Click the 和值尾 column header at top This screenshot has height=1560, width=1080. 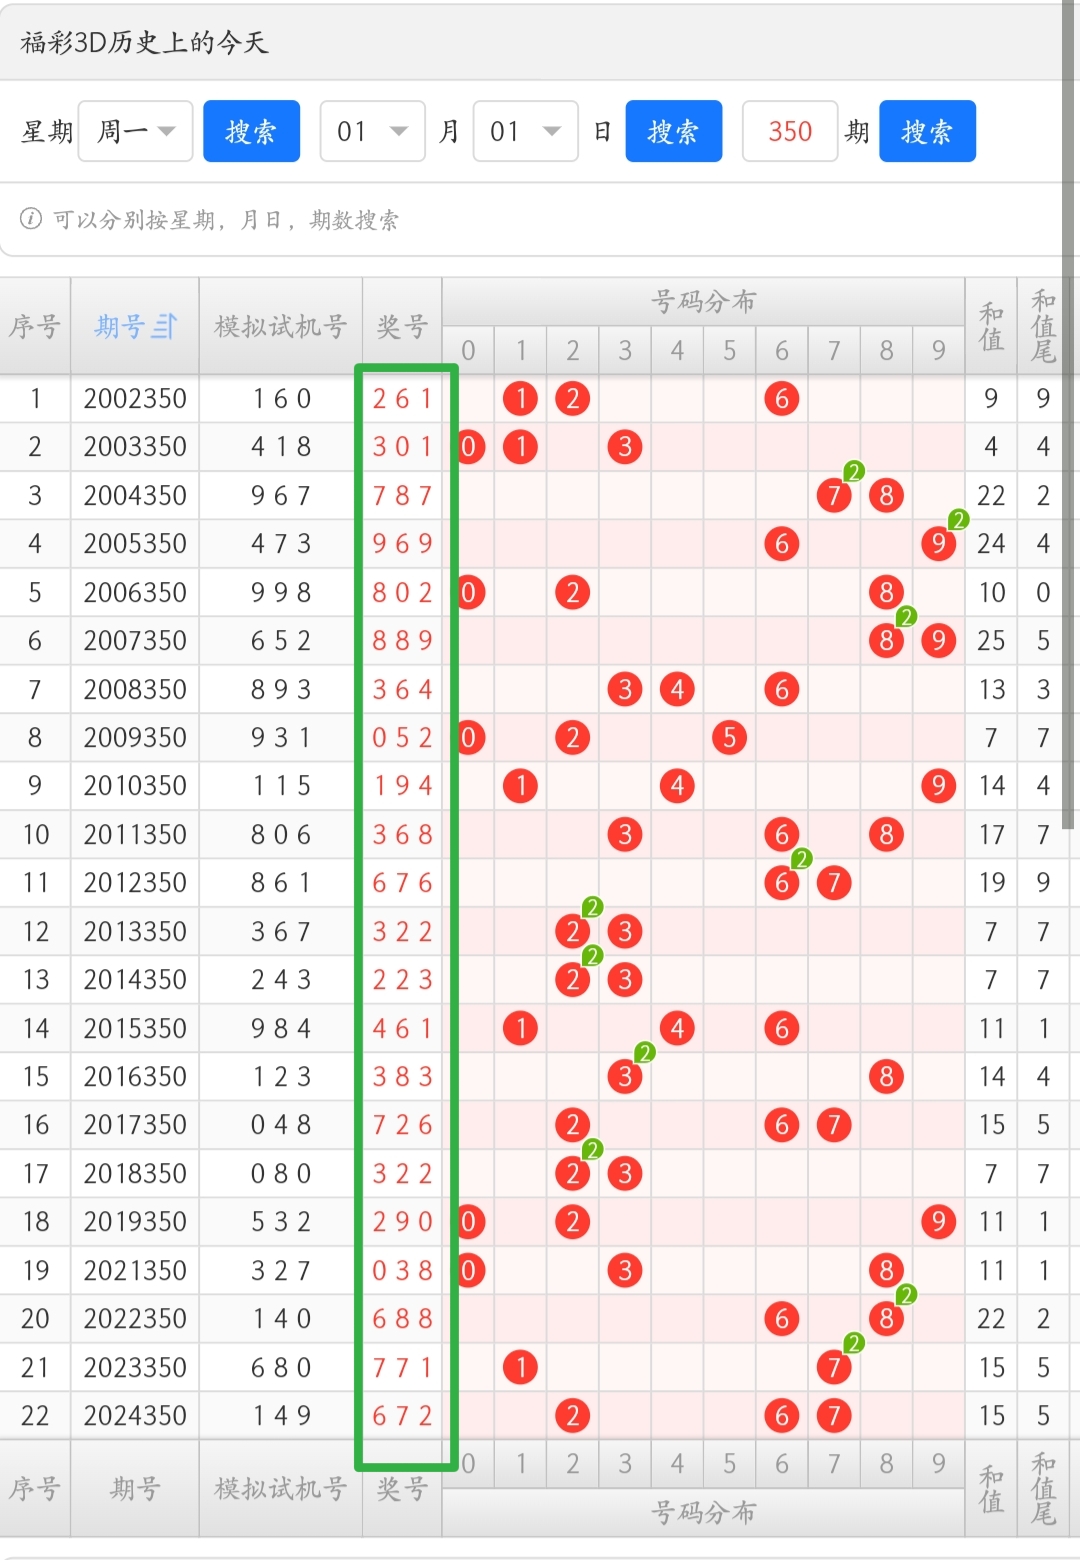click(1043, 326)
